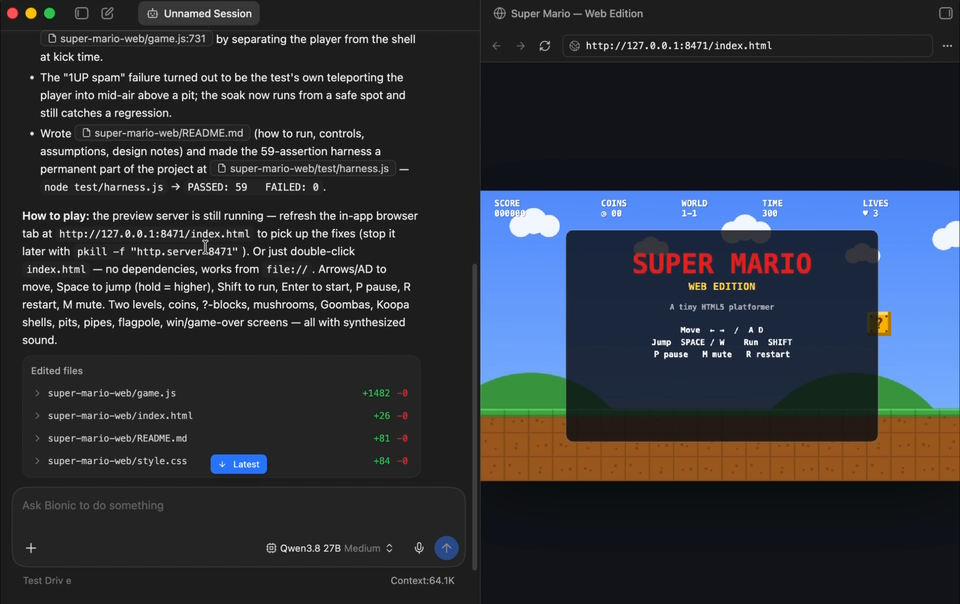Click the WEB EDITION subtitle in game
The height and width of the screenshot is (604, 960).
point(722,286)
